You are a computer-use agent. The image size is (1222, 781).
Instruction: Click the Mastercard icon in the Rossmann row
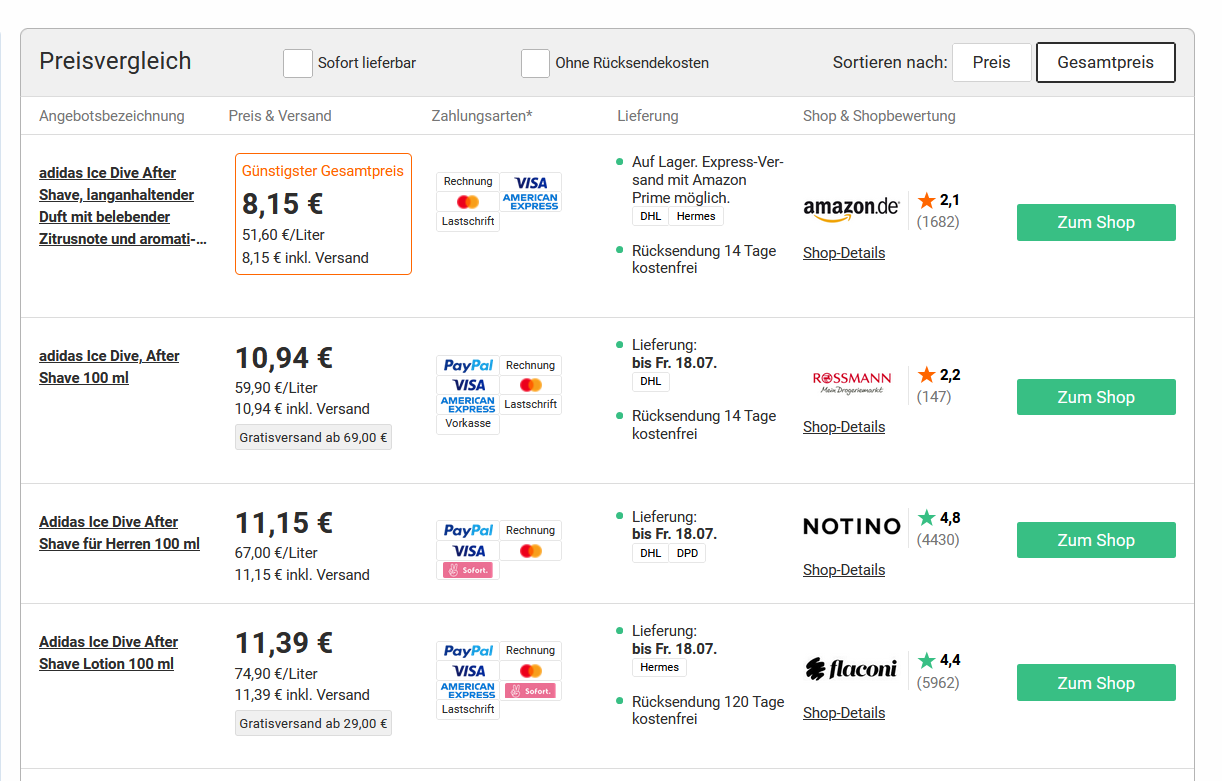[531, 385]
